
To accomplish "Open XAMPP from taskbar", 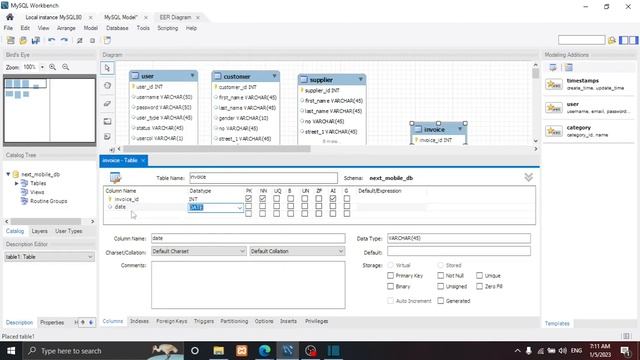I will click(242, 351).
